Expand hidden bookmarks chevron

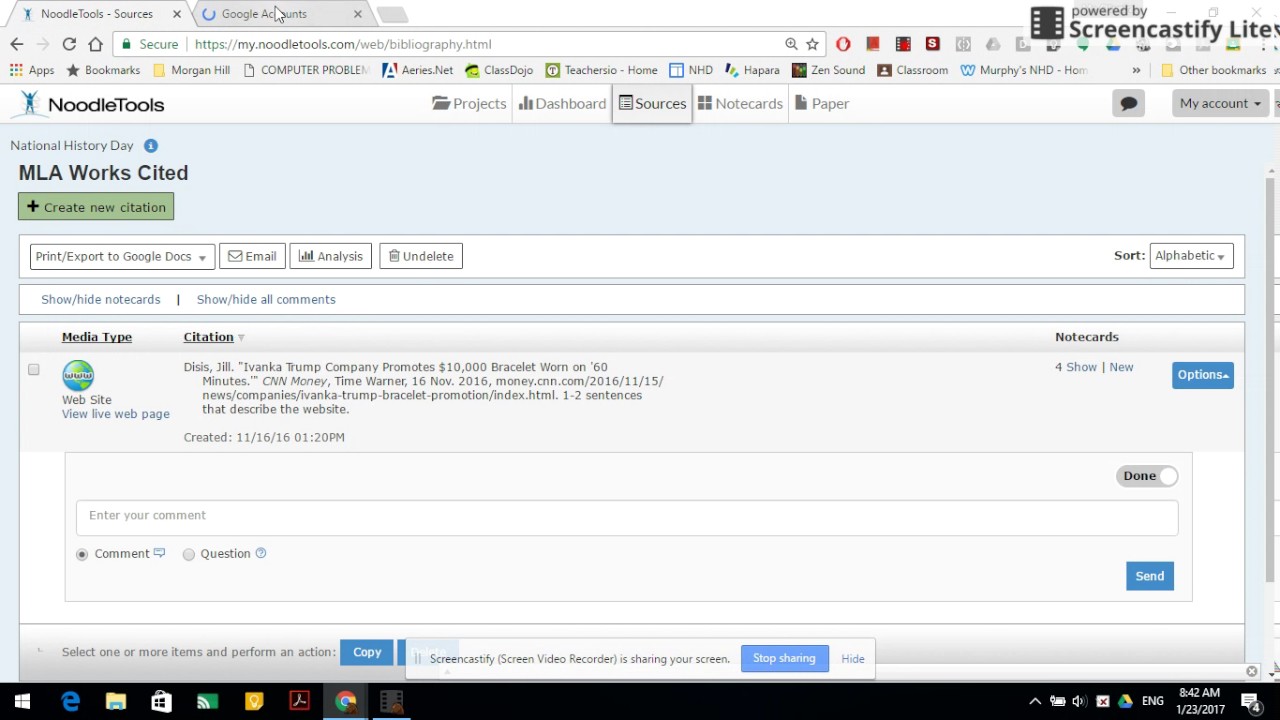[x=1136, y=70]
